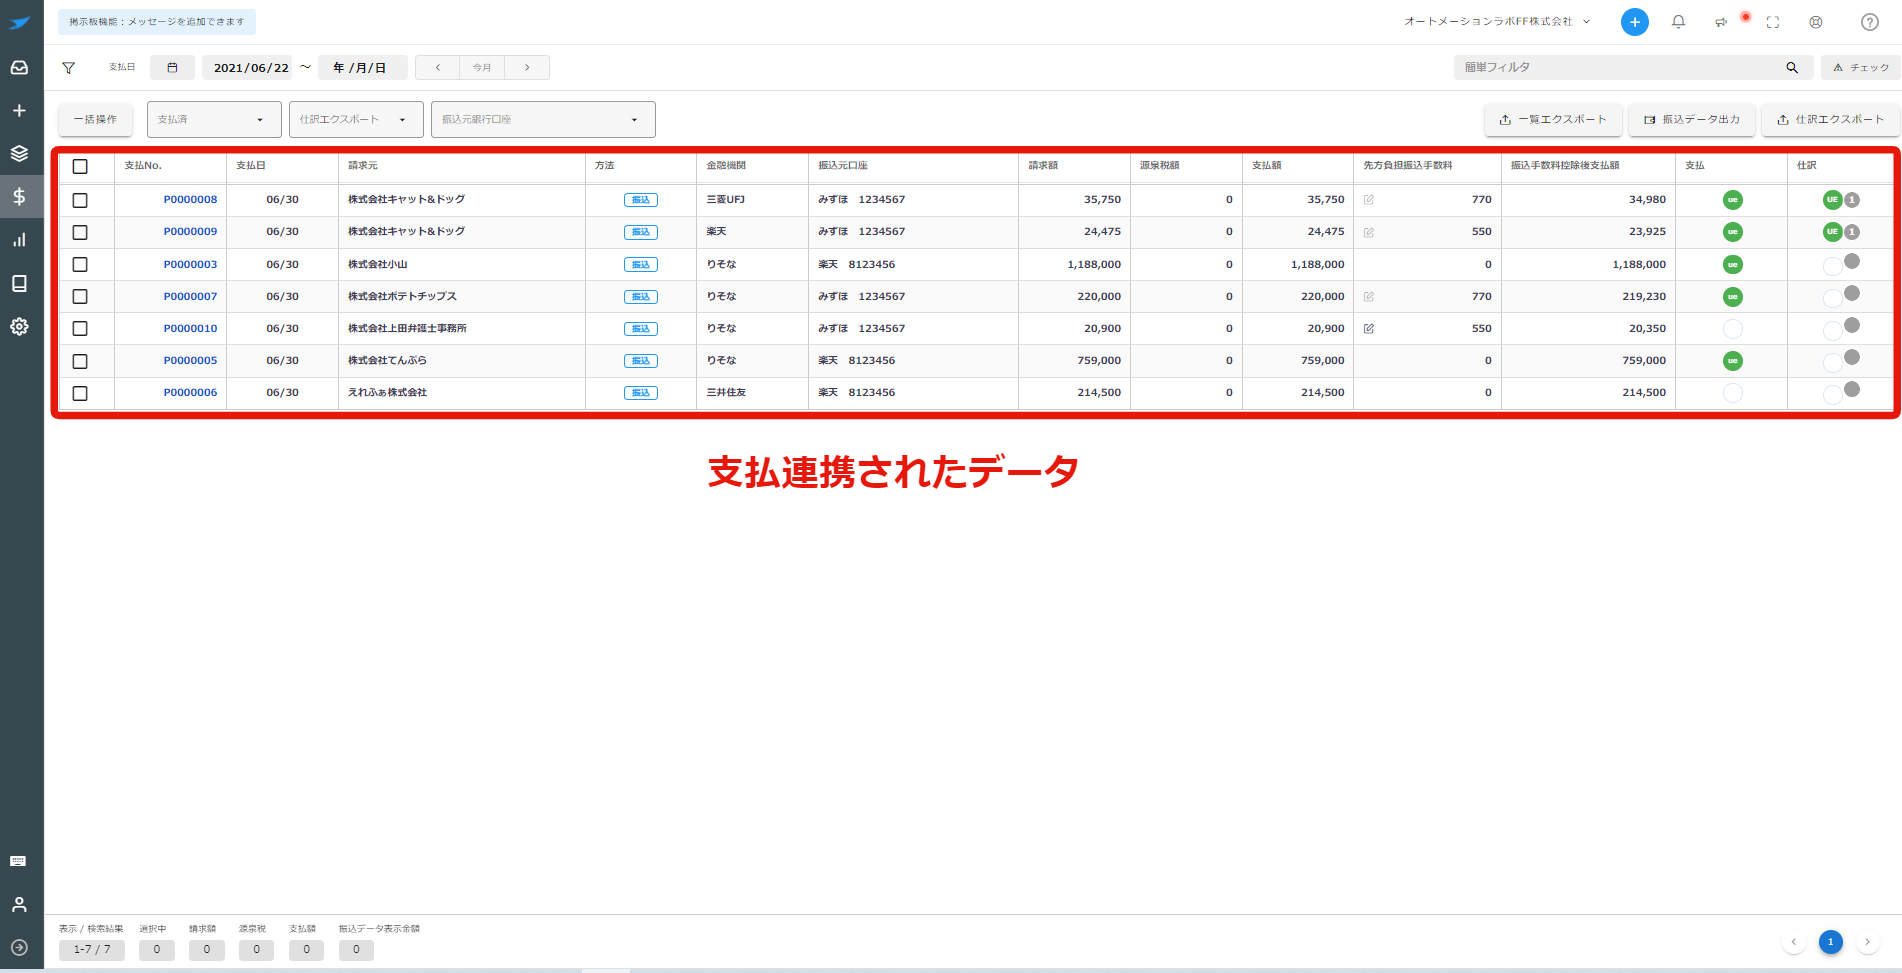Open the layers stack sidebar icon
1902x973 pixels.
coord(19,154)
